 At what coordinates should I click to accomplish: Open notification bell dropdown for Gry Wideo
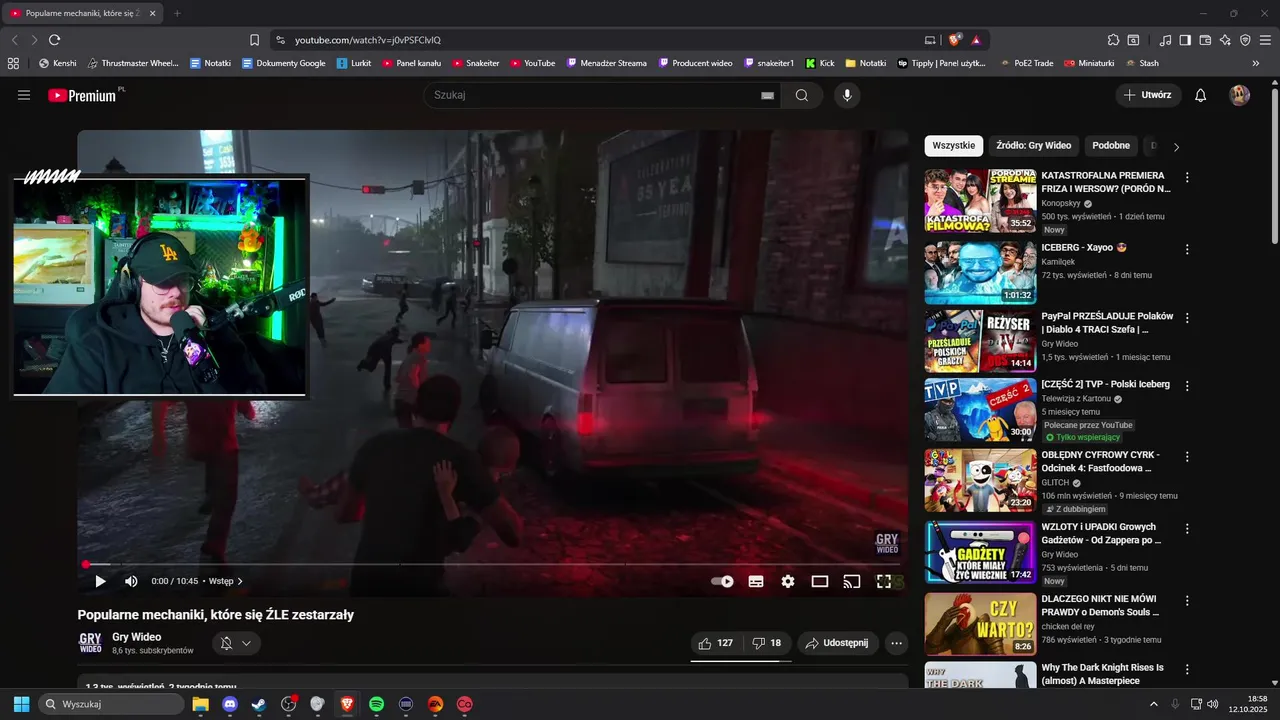(236, 643)
